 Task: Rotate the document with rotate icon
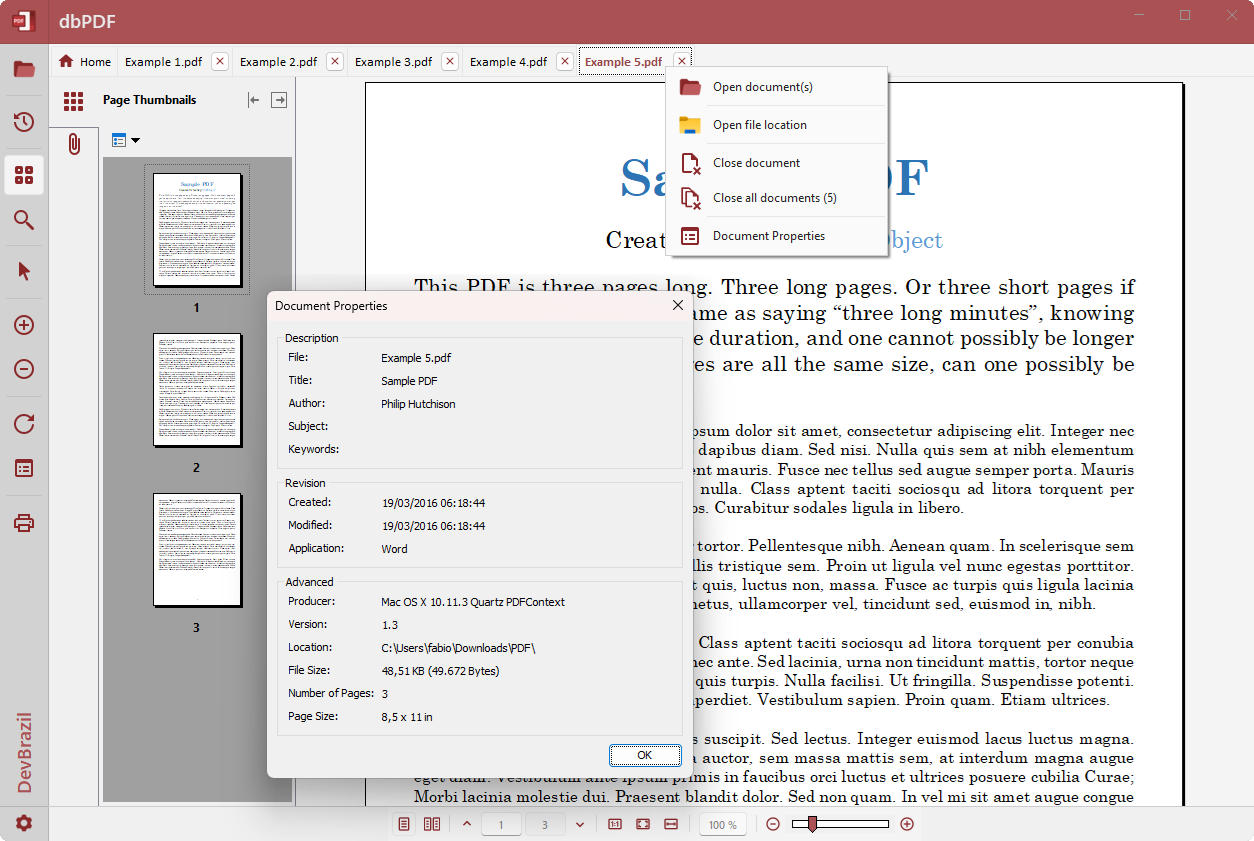[x=24, y=424]
